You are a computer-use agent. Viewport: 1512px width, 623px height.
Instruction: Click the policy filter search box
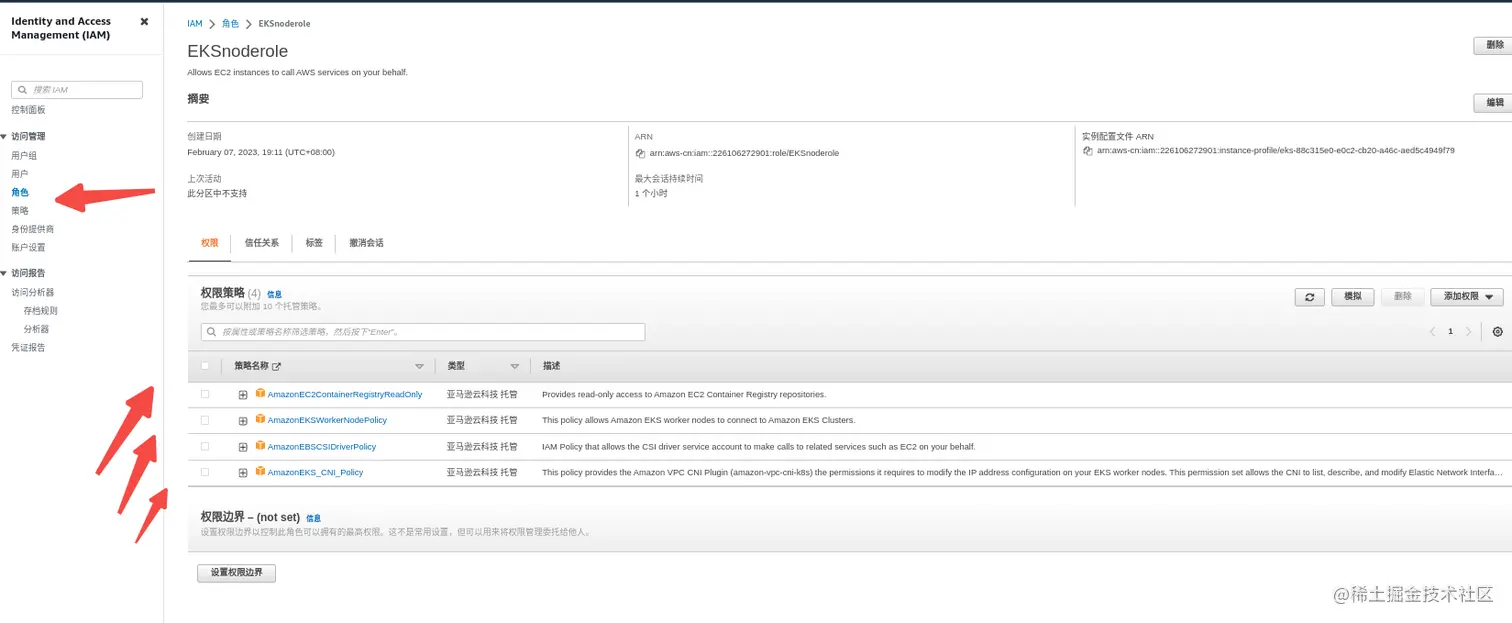423,332
